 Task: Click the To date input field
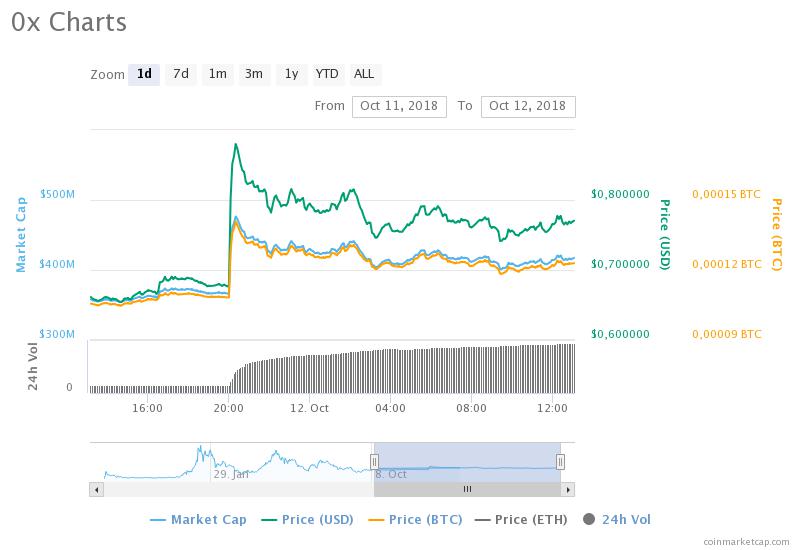[527, 106]
